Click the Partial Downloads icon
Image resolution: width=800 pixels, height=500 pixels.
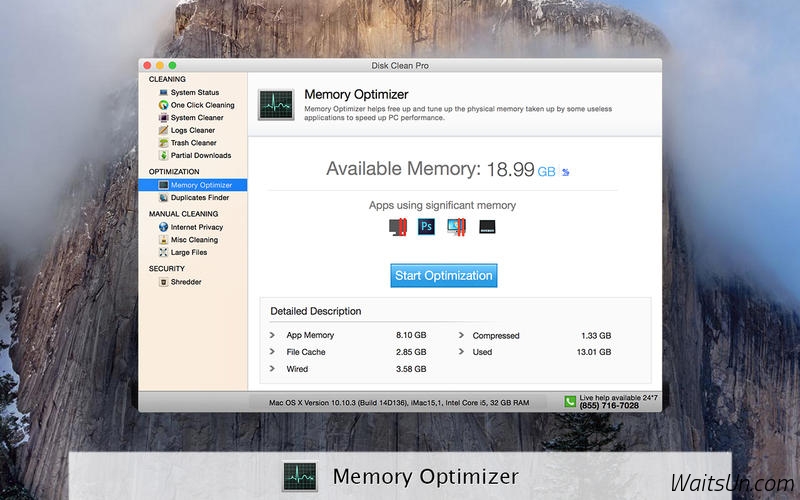click(163, 156)
